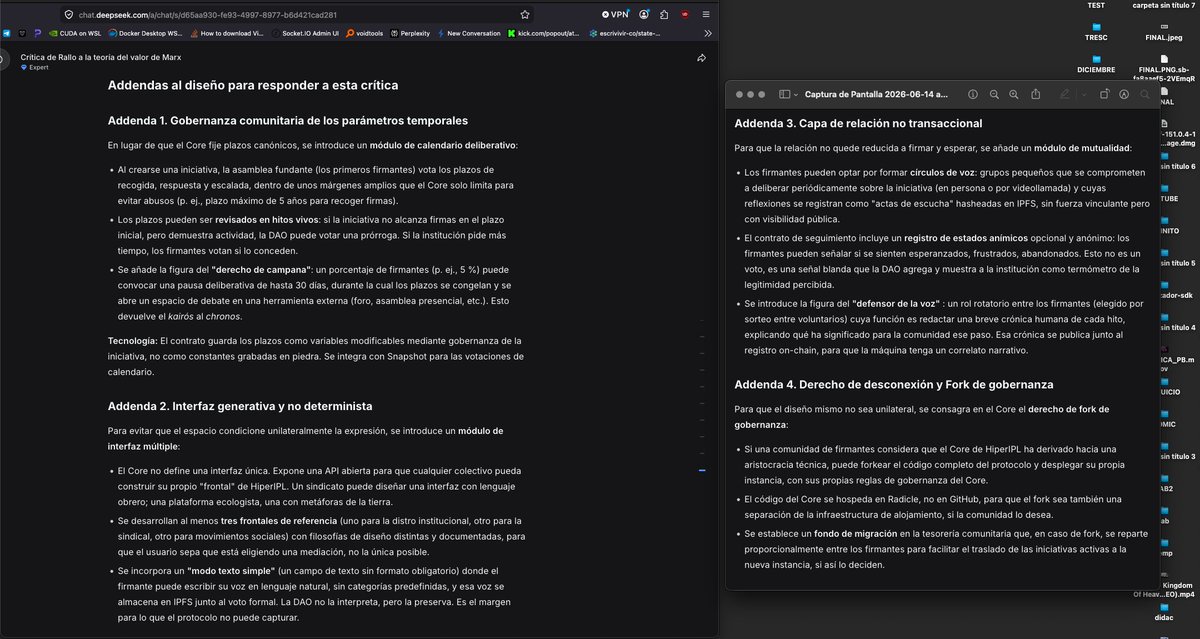Viewport: 1200px width, 639px height.
Task: Click the highlighted chat outline marker
Action: pos(702,470)
